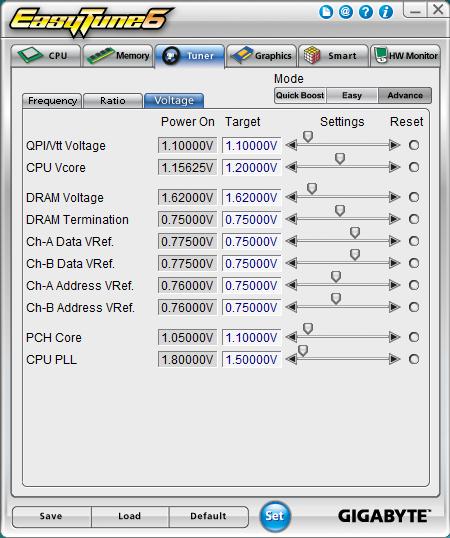Choose Advance mode

(405, 95)
